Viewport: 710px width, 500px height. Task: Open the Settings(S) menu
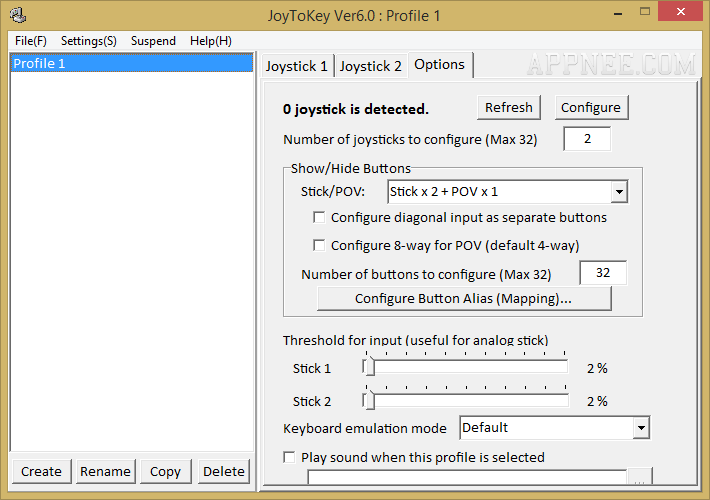[89, 41]
